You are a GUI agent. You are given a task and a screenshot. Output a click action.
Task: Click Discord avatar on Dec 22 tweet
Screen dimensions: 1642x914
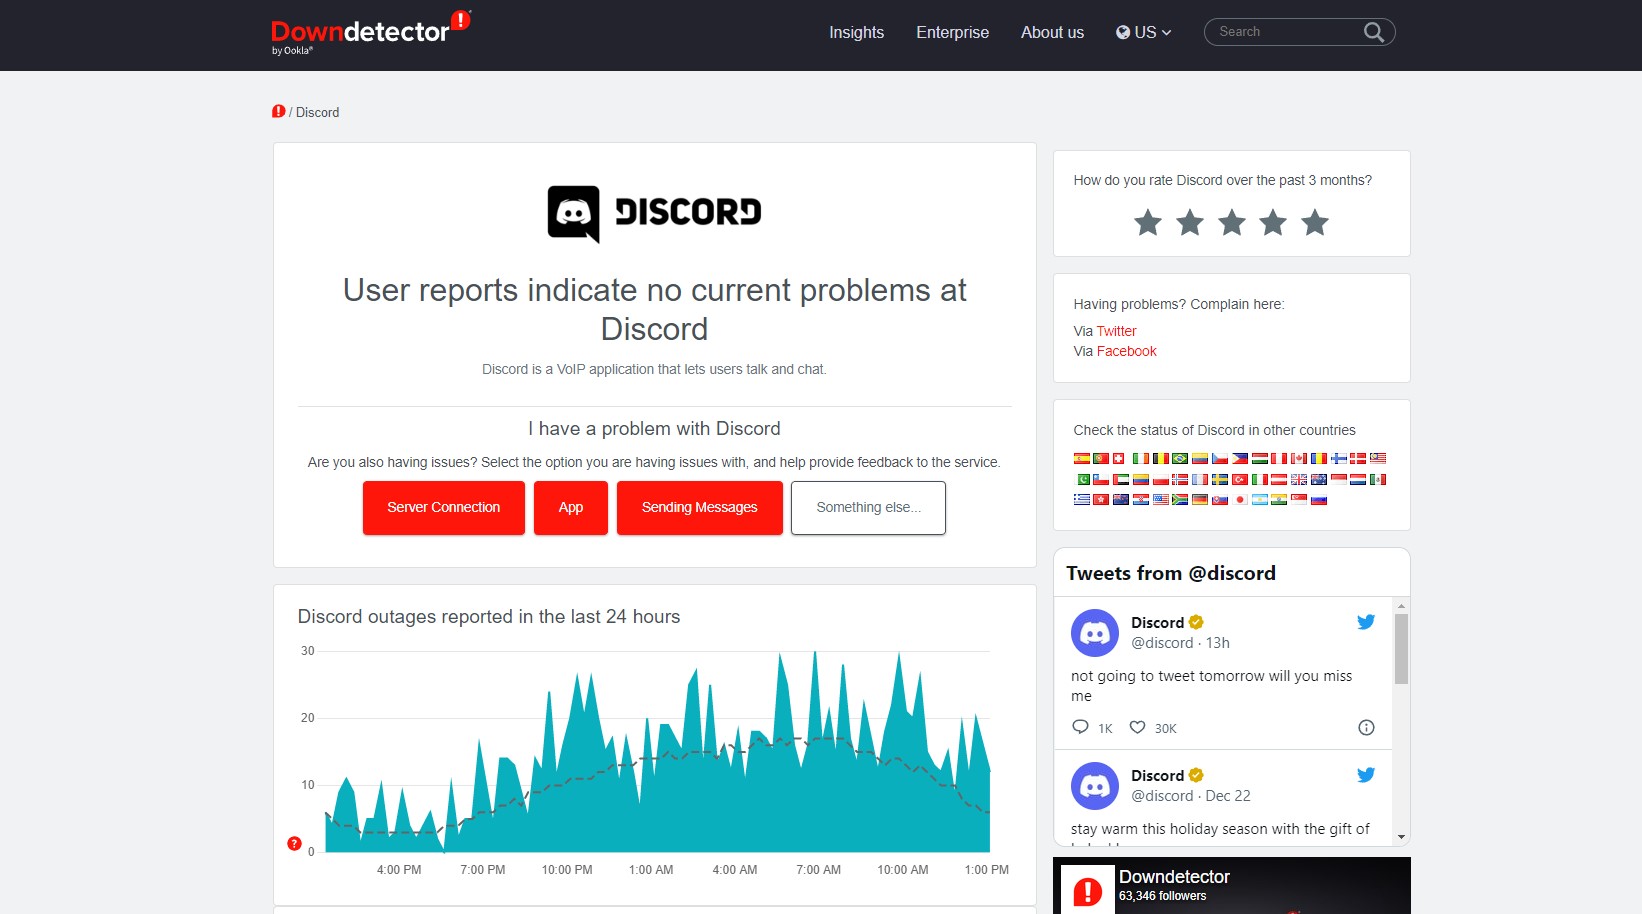(x=1095, y=786)
